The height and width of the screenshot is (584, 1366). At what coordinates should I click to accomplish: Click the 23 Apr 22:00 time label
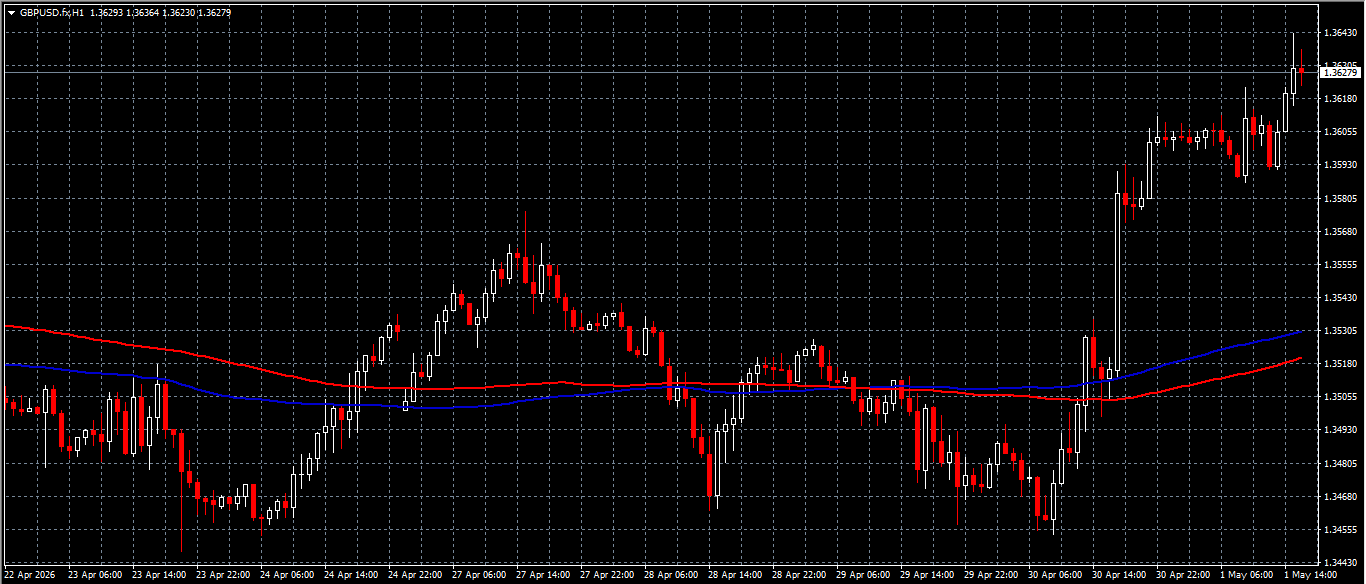(224, 576)
